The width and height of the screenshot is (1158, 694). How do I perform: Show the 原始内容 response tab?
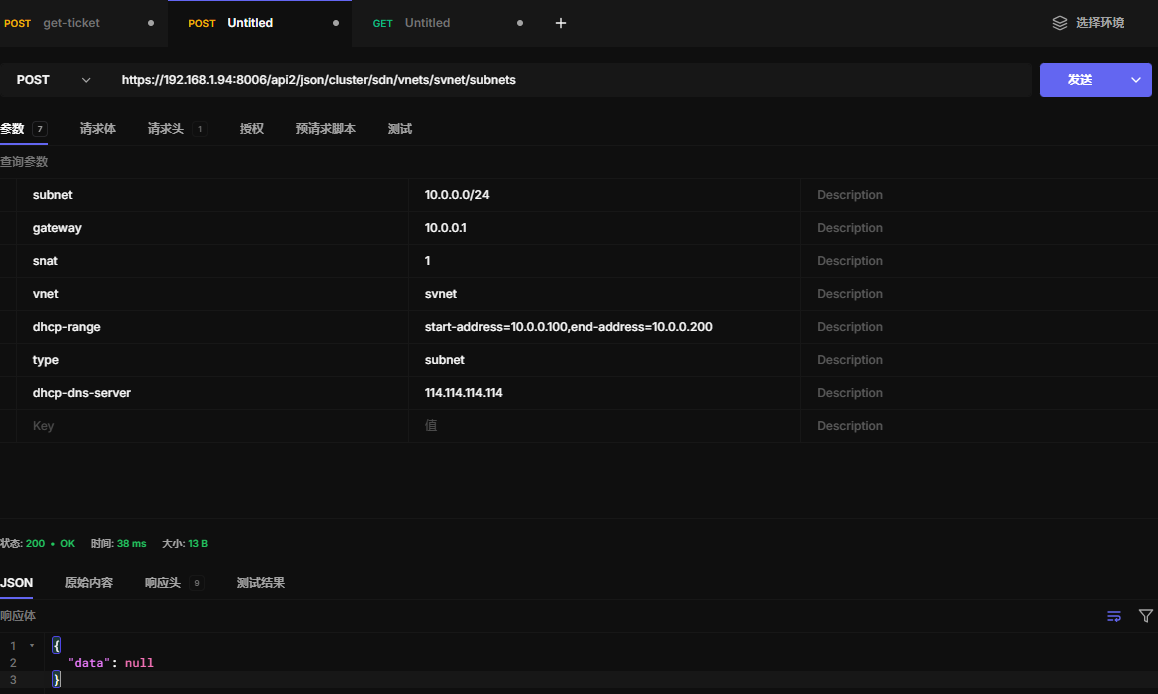point(89,583)
